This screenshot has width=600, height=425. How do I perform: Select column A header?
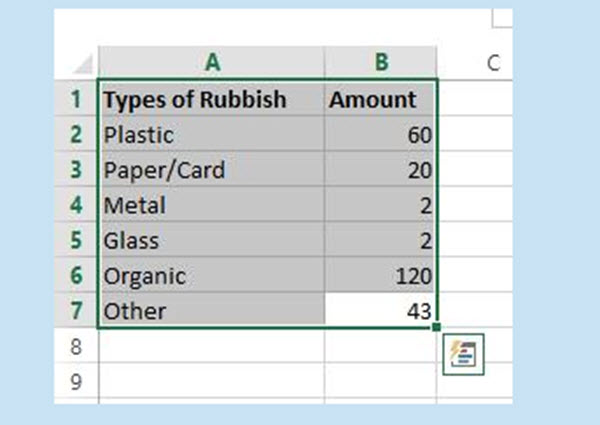coord(212,62)
